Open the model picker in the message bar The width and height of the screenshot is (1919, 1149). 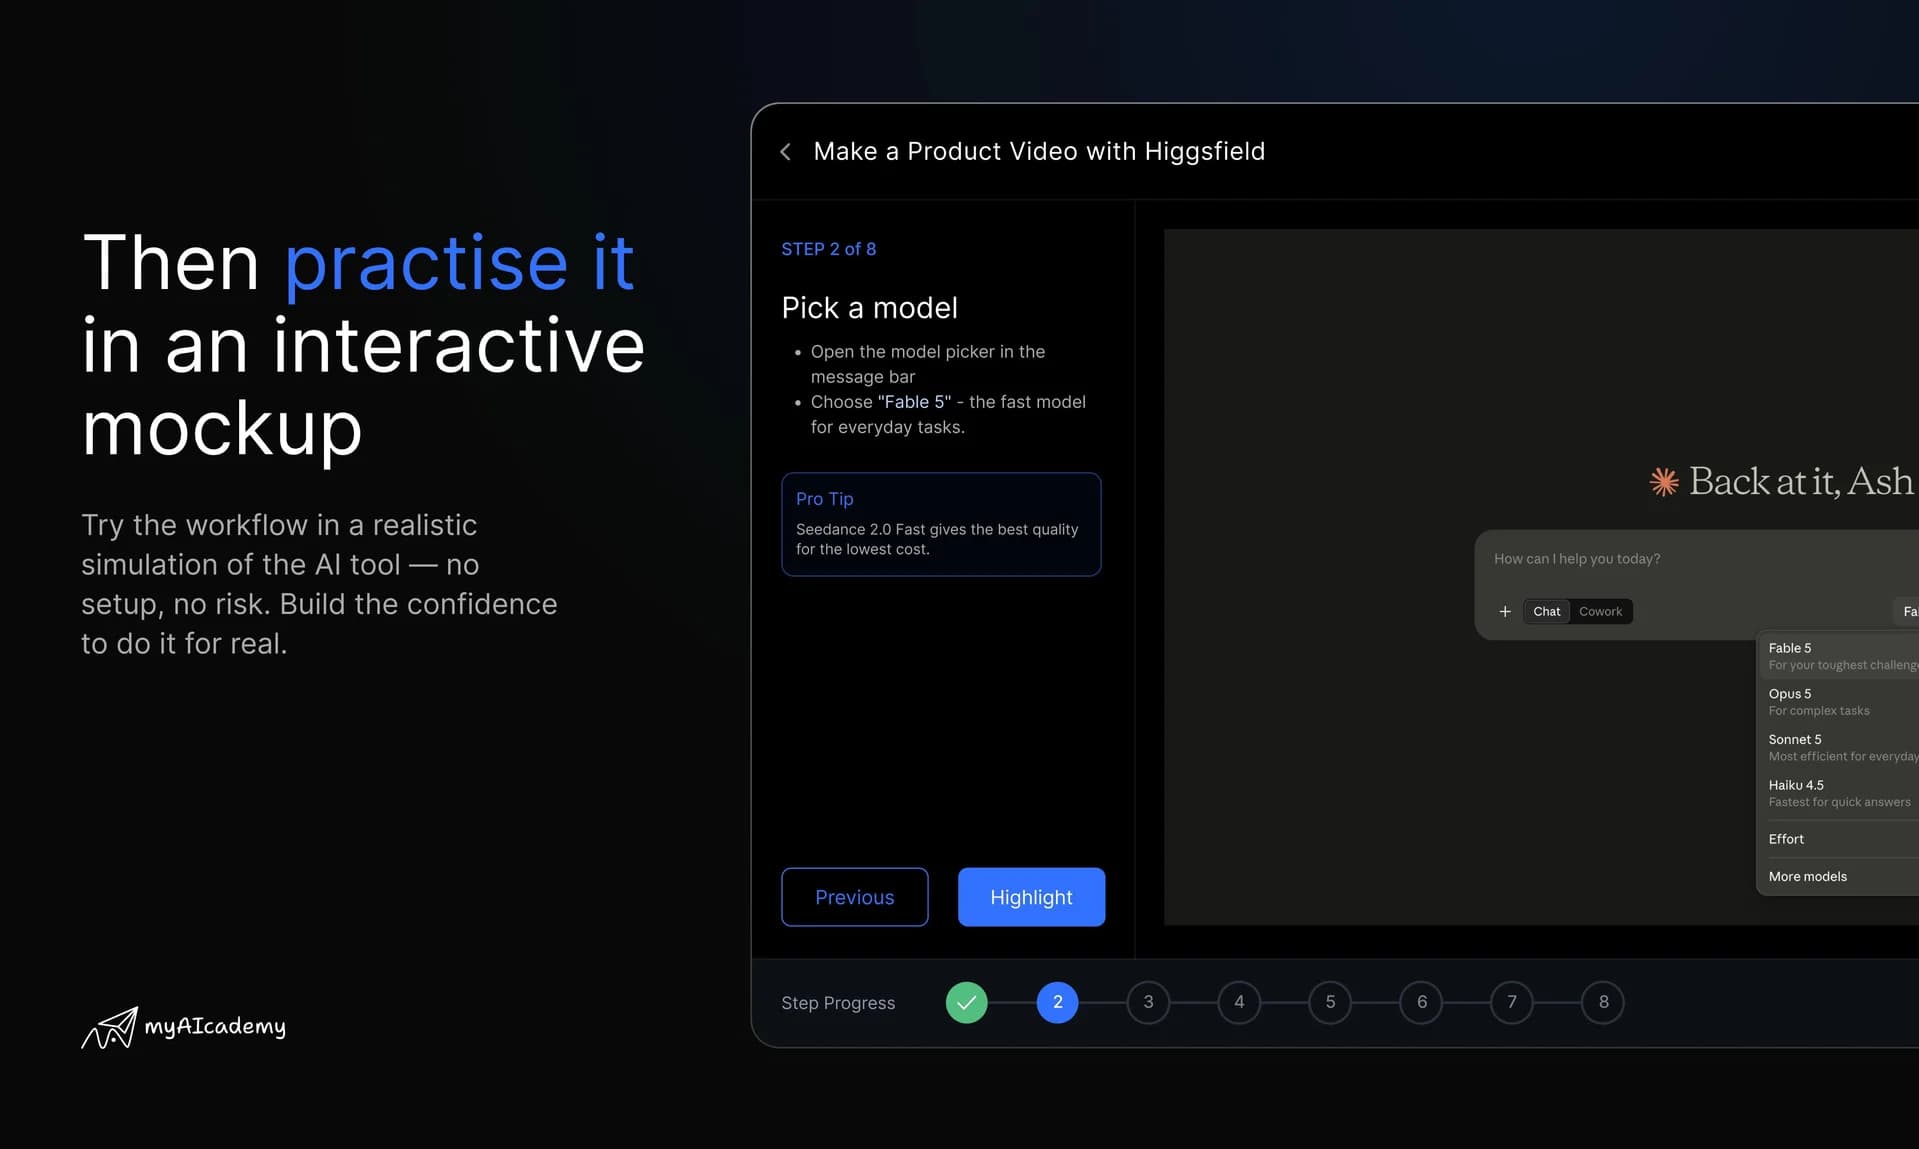pos(1907,611)
